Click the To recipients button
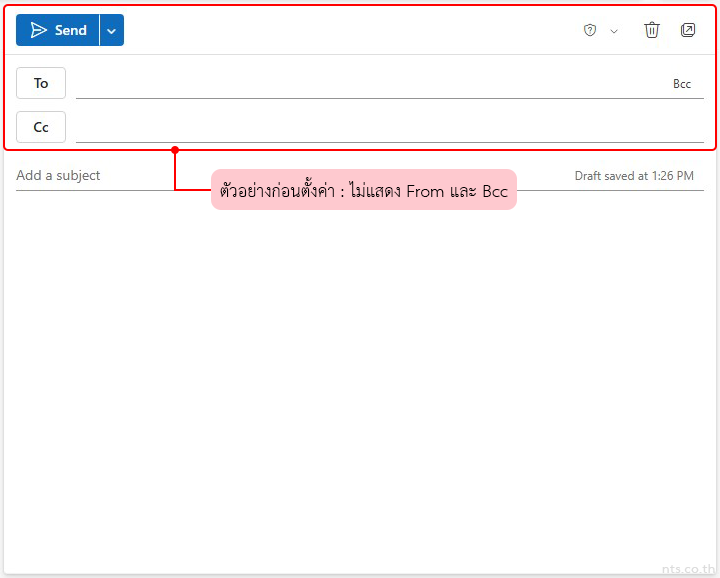Image resolution: width=720 pixels, height=578 pixels. click(x=41, y=83)
